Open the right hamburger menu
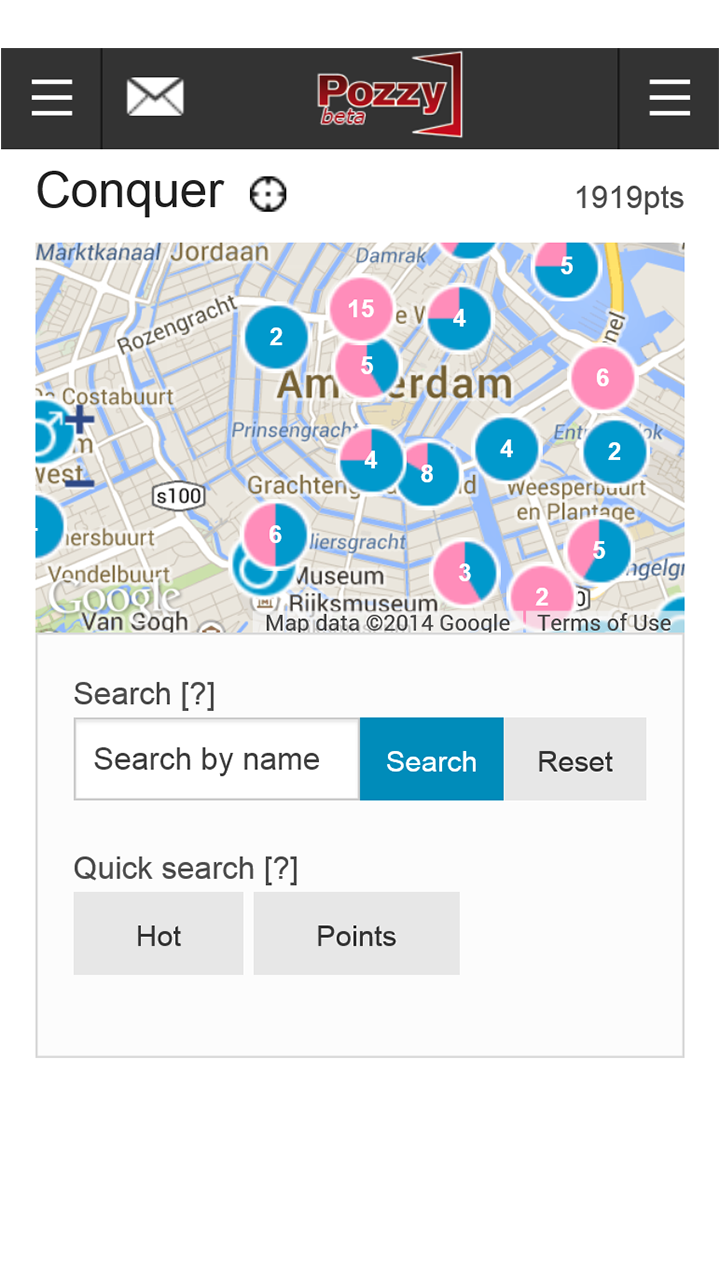Viewport: 720px width, 1280px height. [x=669, y=98]
